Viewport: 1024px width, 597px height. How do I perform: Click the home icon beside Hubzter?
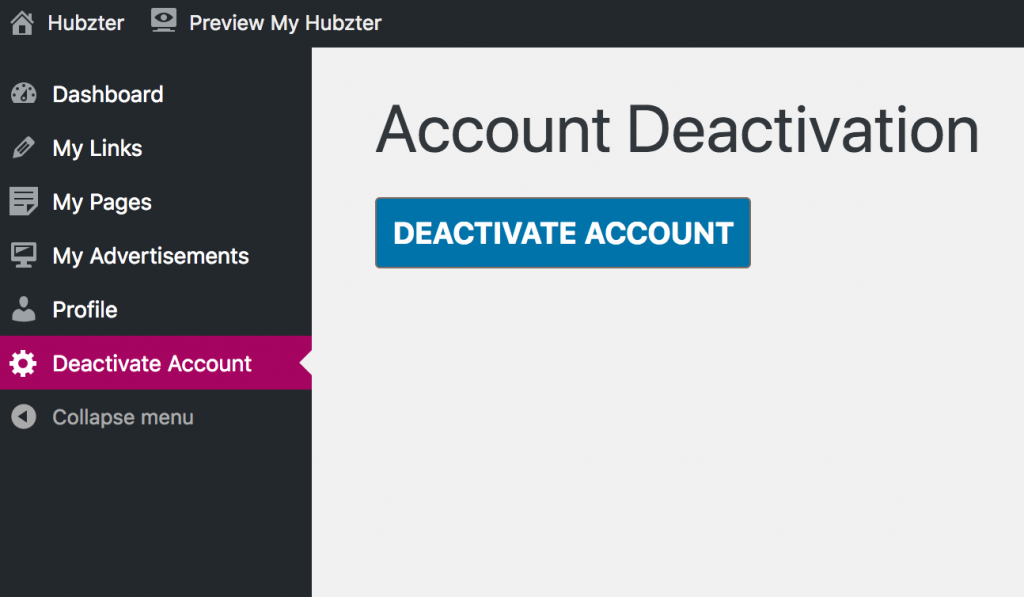pos(22,23)
